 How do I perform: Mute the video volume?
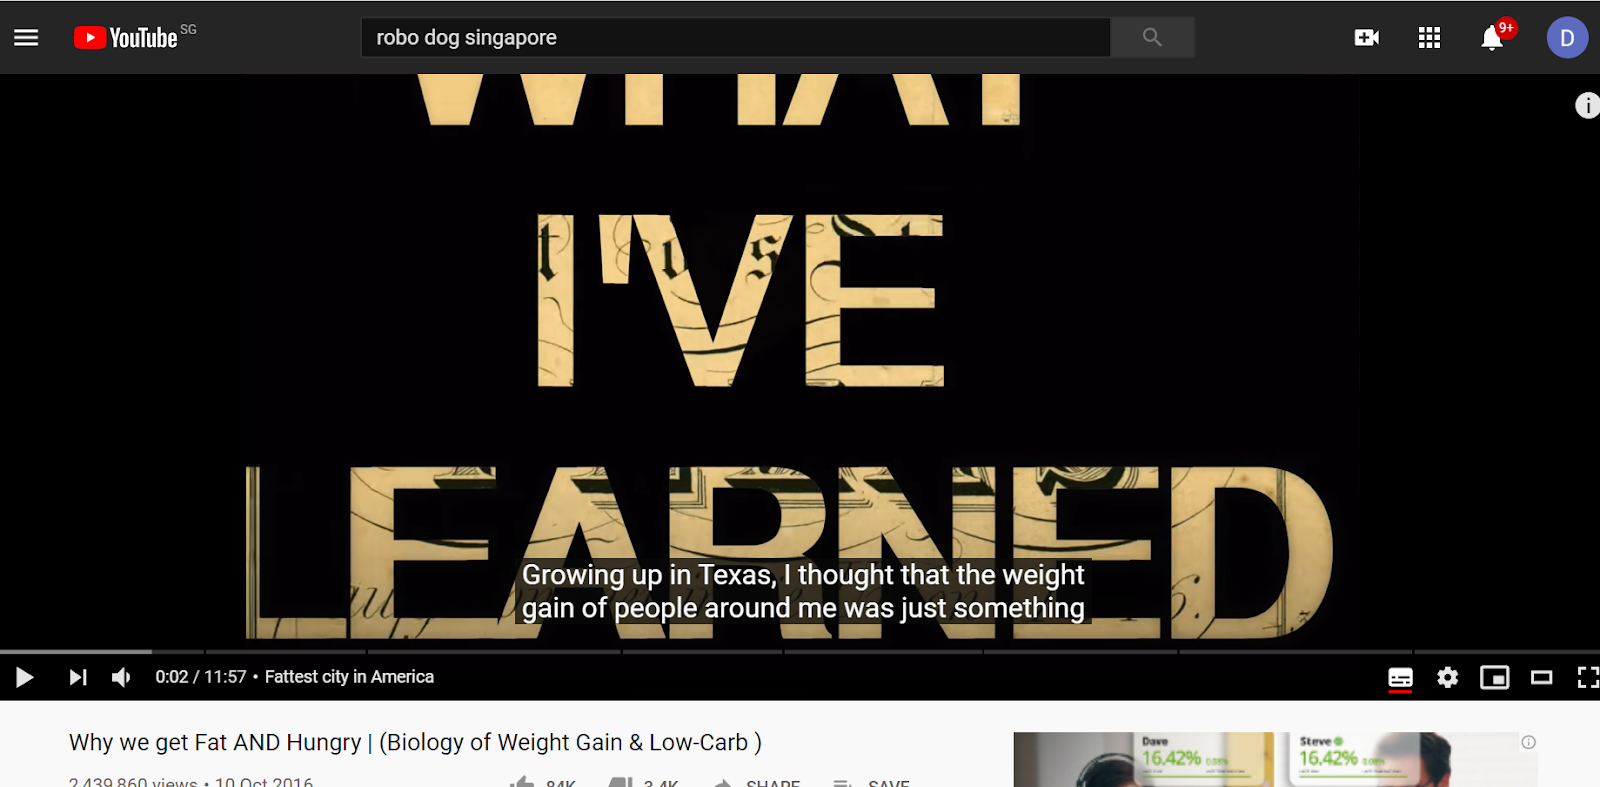[121, 678]
